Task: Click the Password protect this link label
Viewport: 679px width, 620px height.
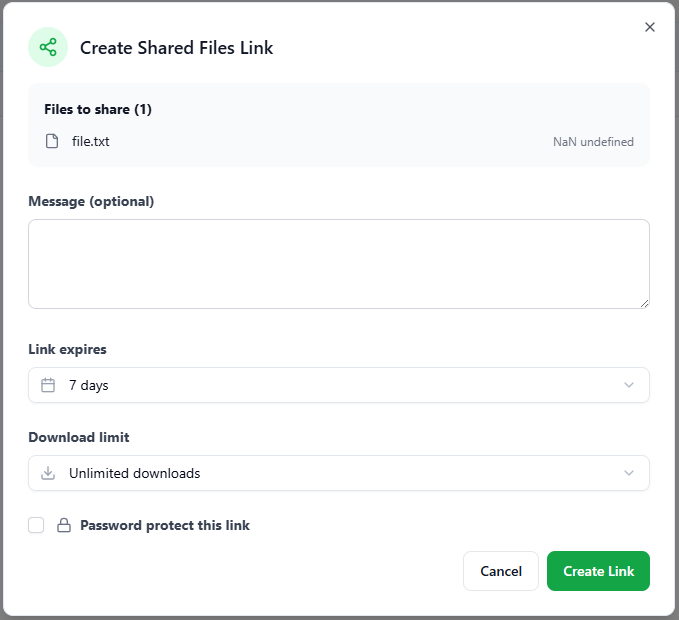Action: [165, 525]
